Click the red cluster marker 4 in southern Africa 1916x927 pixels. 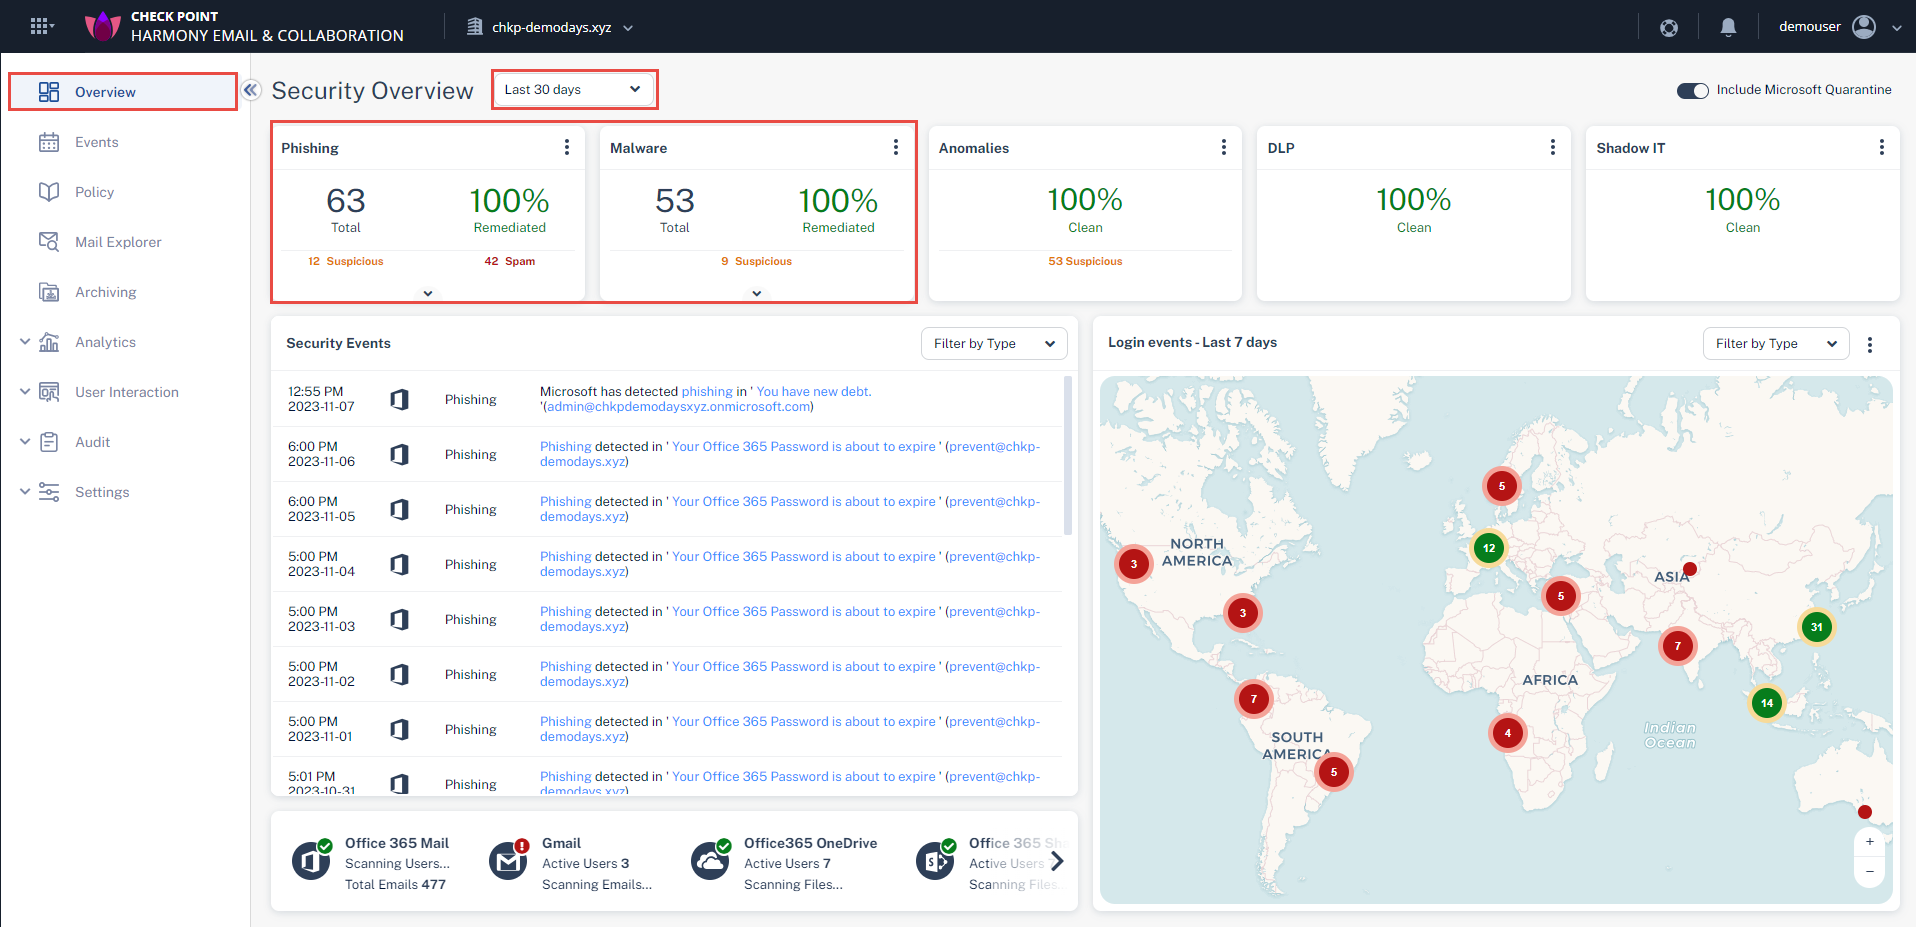[1508, 733]
